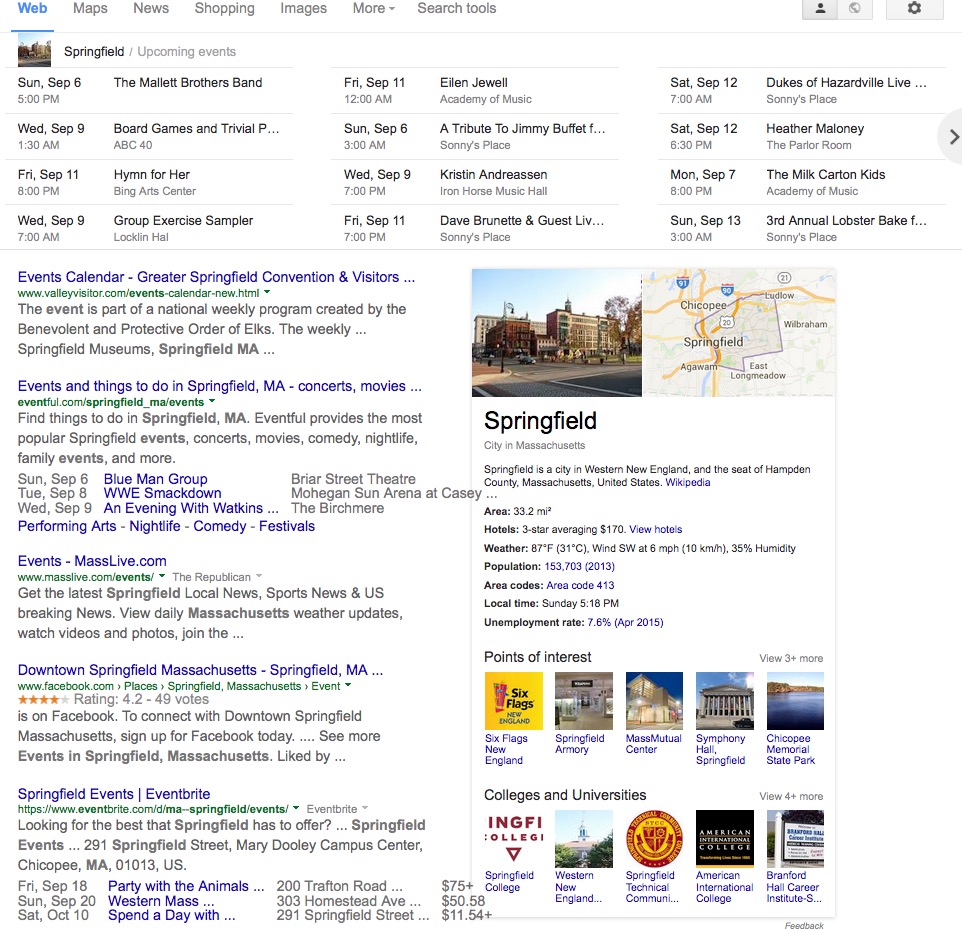Viewport: 962px width, 935px height.
Task: Expand The Republican source dropdown arrow
Action: click(259, 575)
